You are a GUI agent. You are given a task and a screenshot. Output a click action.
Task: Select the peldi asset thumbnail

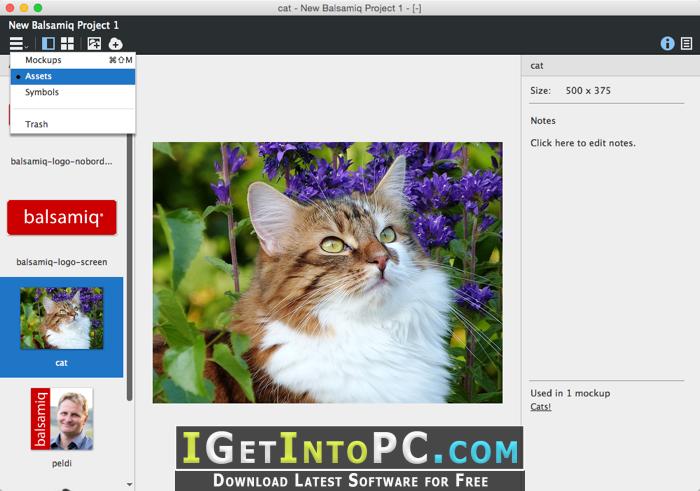[x=62, y=419]
